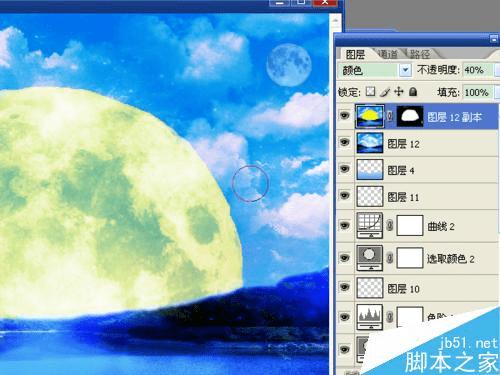Select the 图层 11 layer thumbnail
The image size is (500, 375).
(x=369, y=196)
